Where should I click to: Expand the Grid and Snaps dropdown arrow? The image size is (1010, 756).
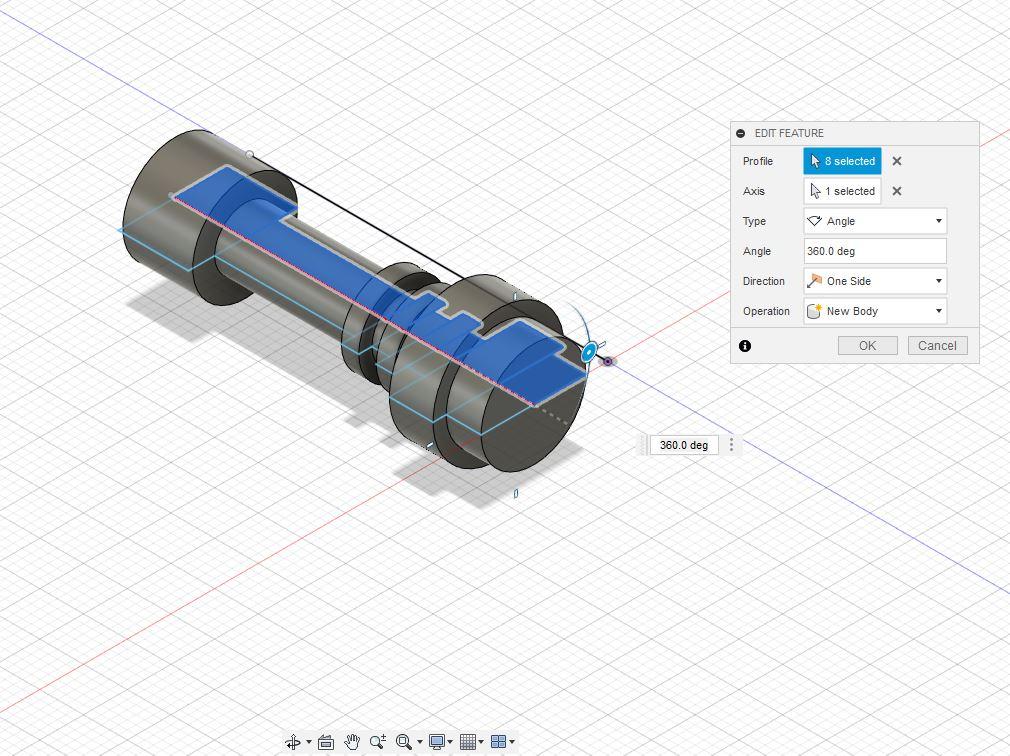click(481, 742)
